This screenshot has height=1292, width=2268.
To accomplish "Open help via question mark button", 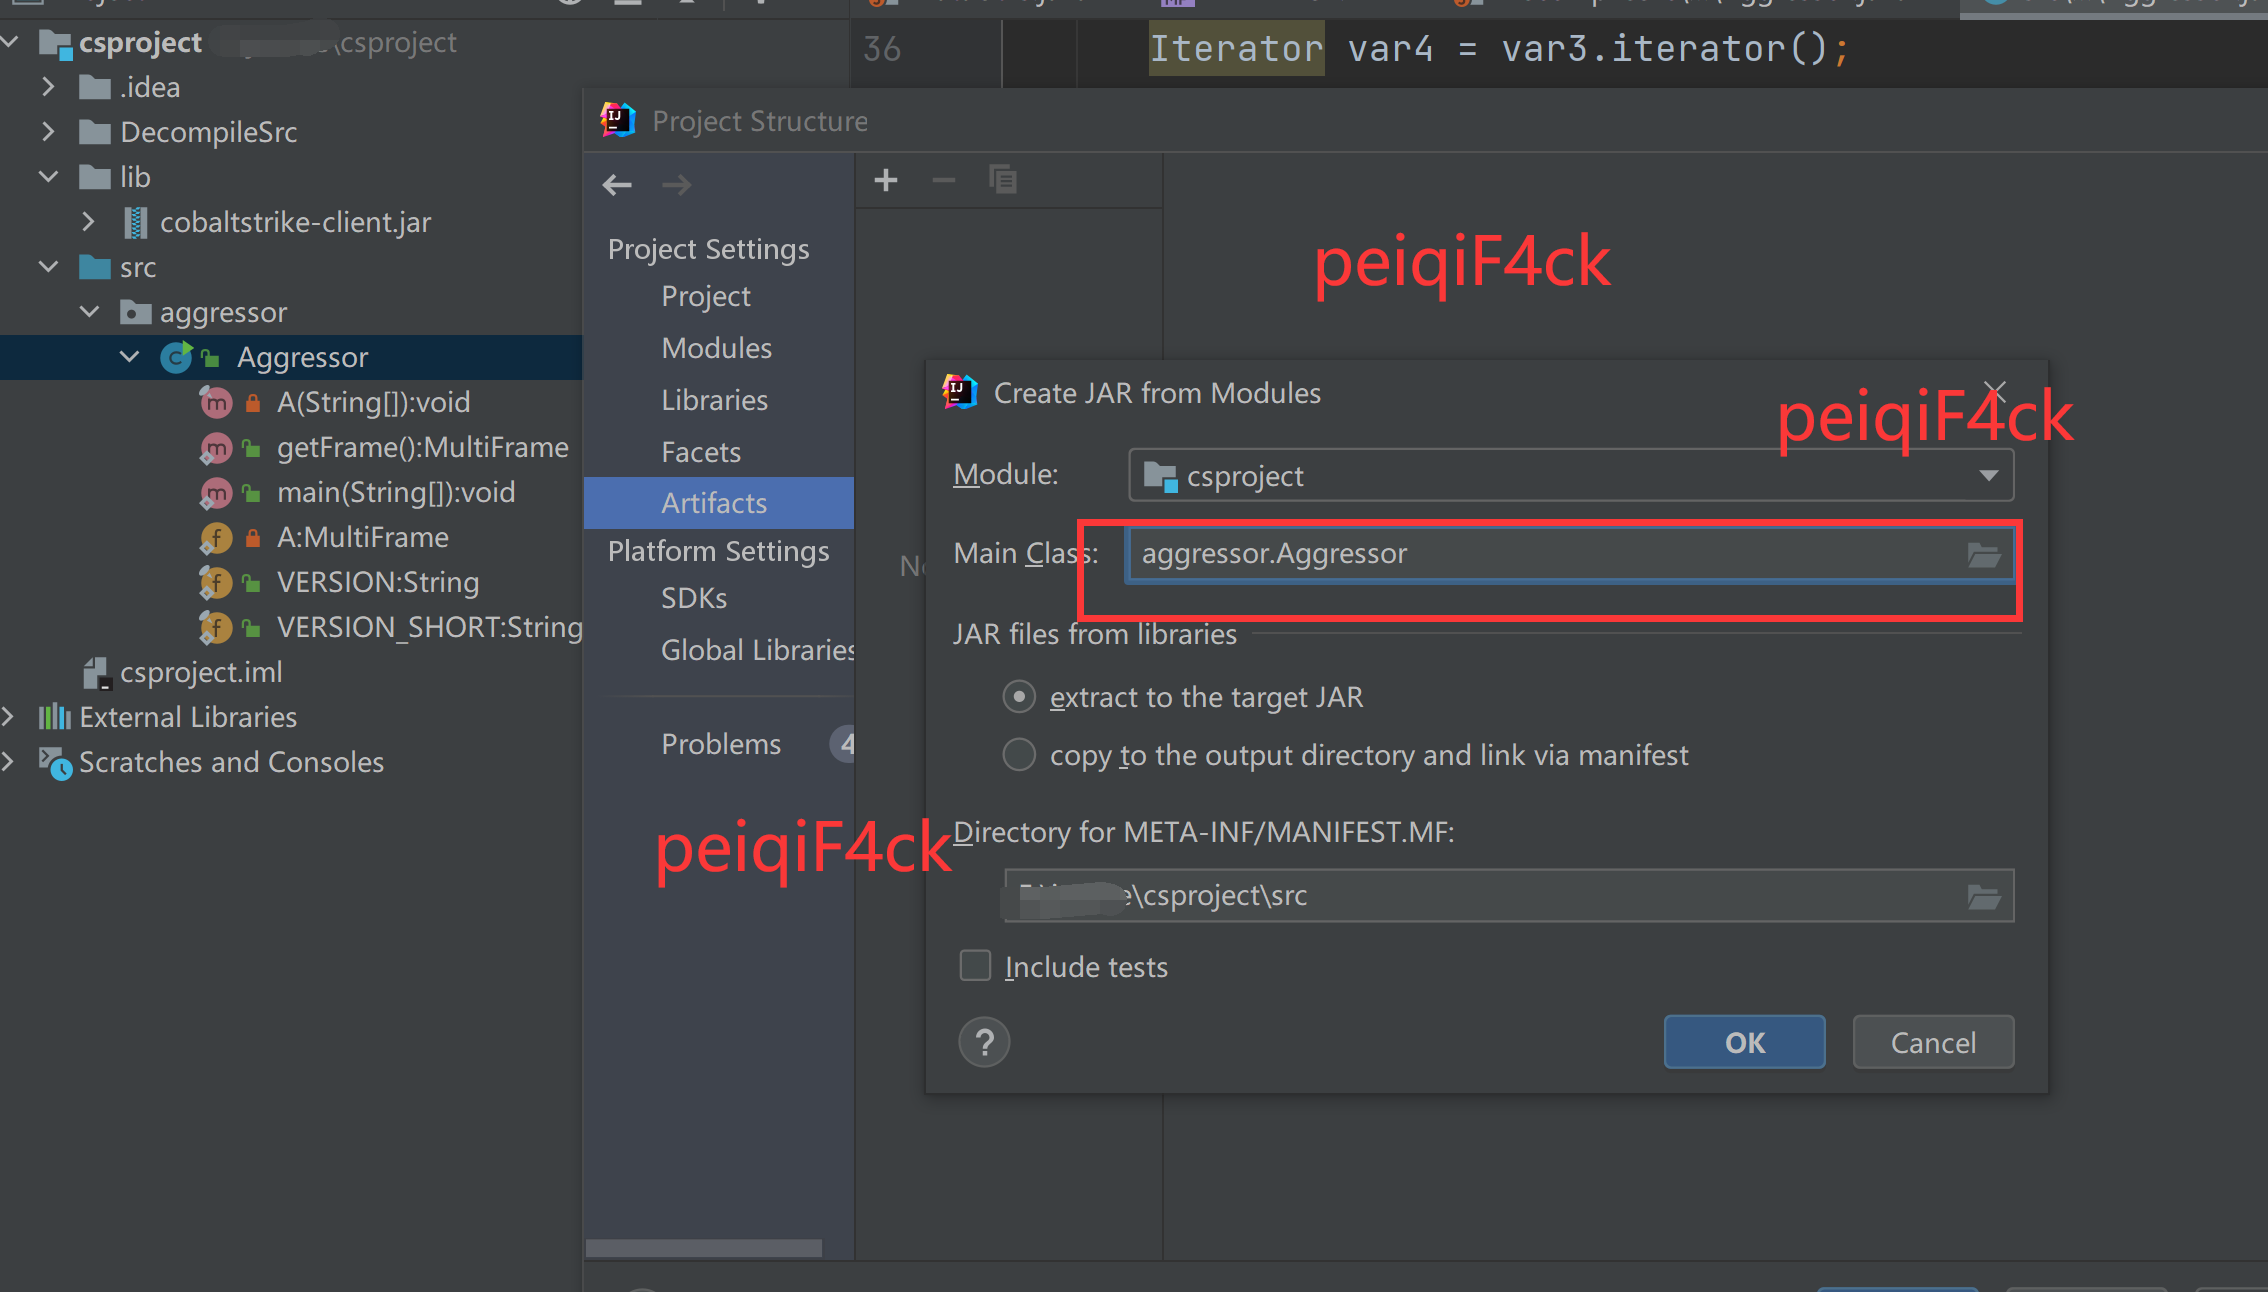I will pyautogui.click(x=984, y=1042).
